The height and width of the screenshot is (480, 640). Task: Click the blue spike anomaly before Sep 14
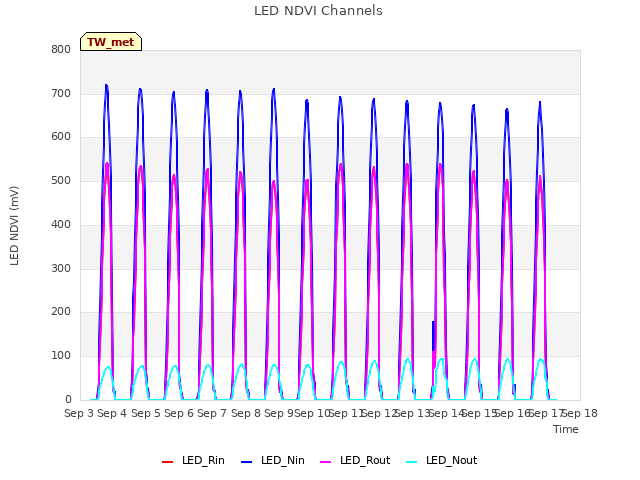coord(433,336)
